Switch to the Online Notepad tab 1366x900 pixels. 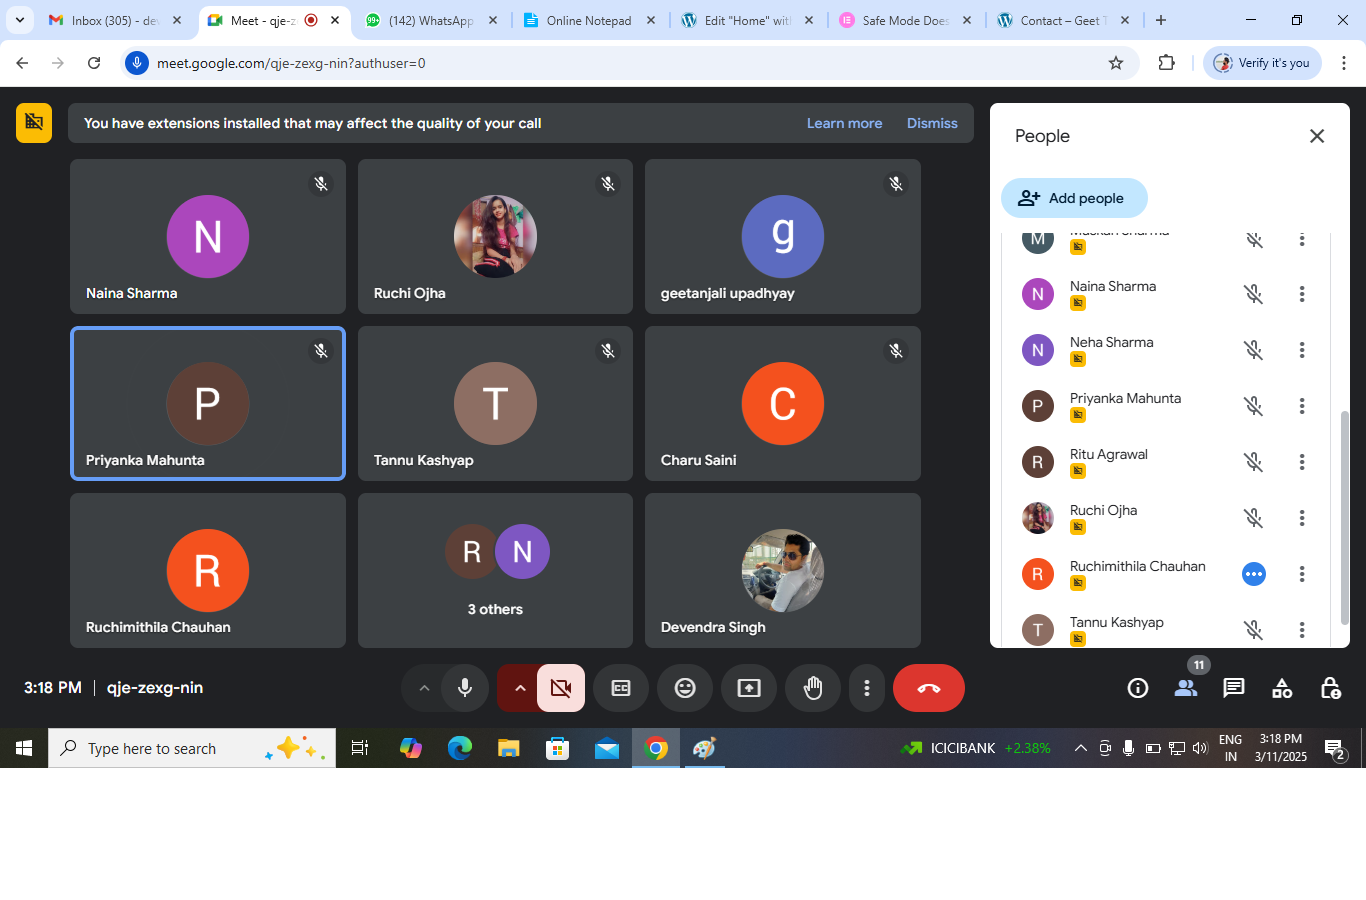pyautogui.click(x=588, y=20)
